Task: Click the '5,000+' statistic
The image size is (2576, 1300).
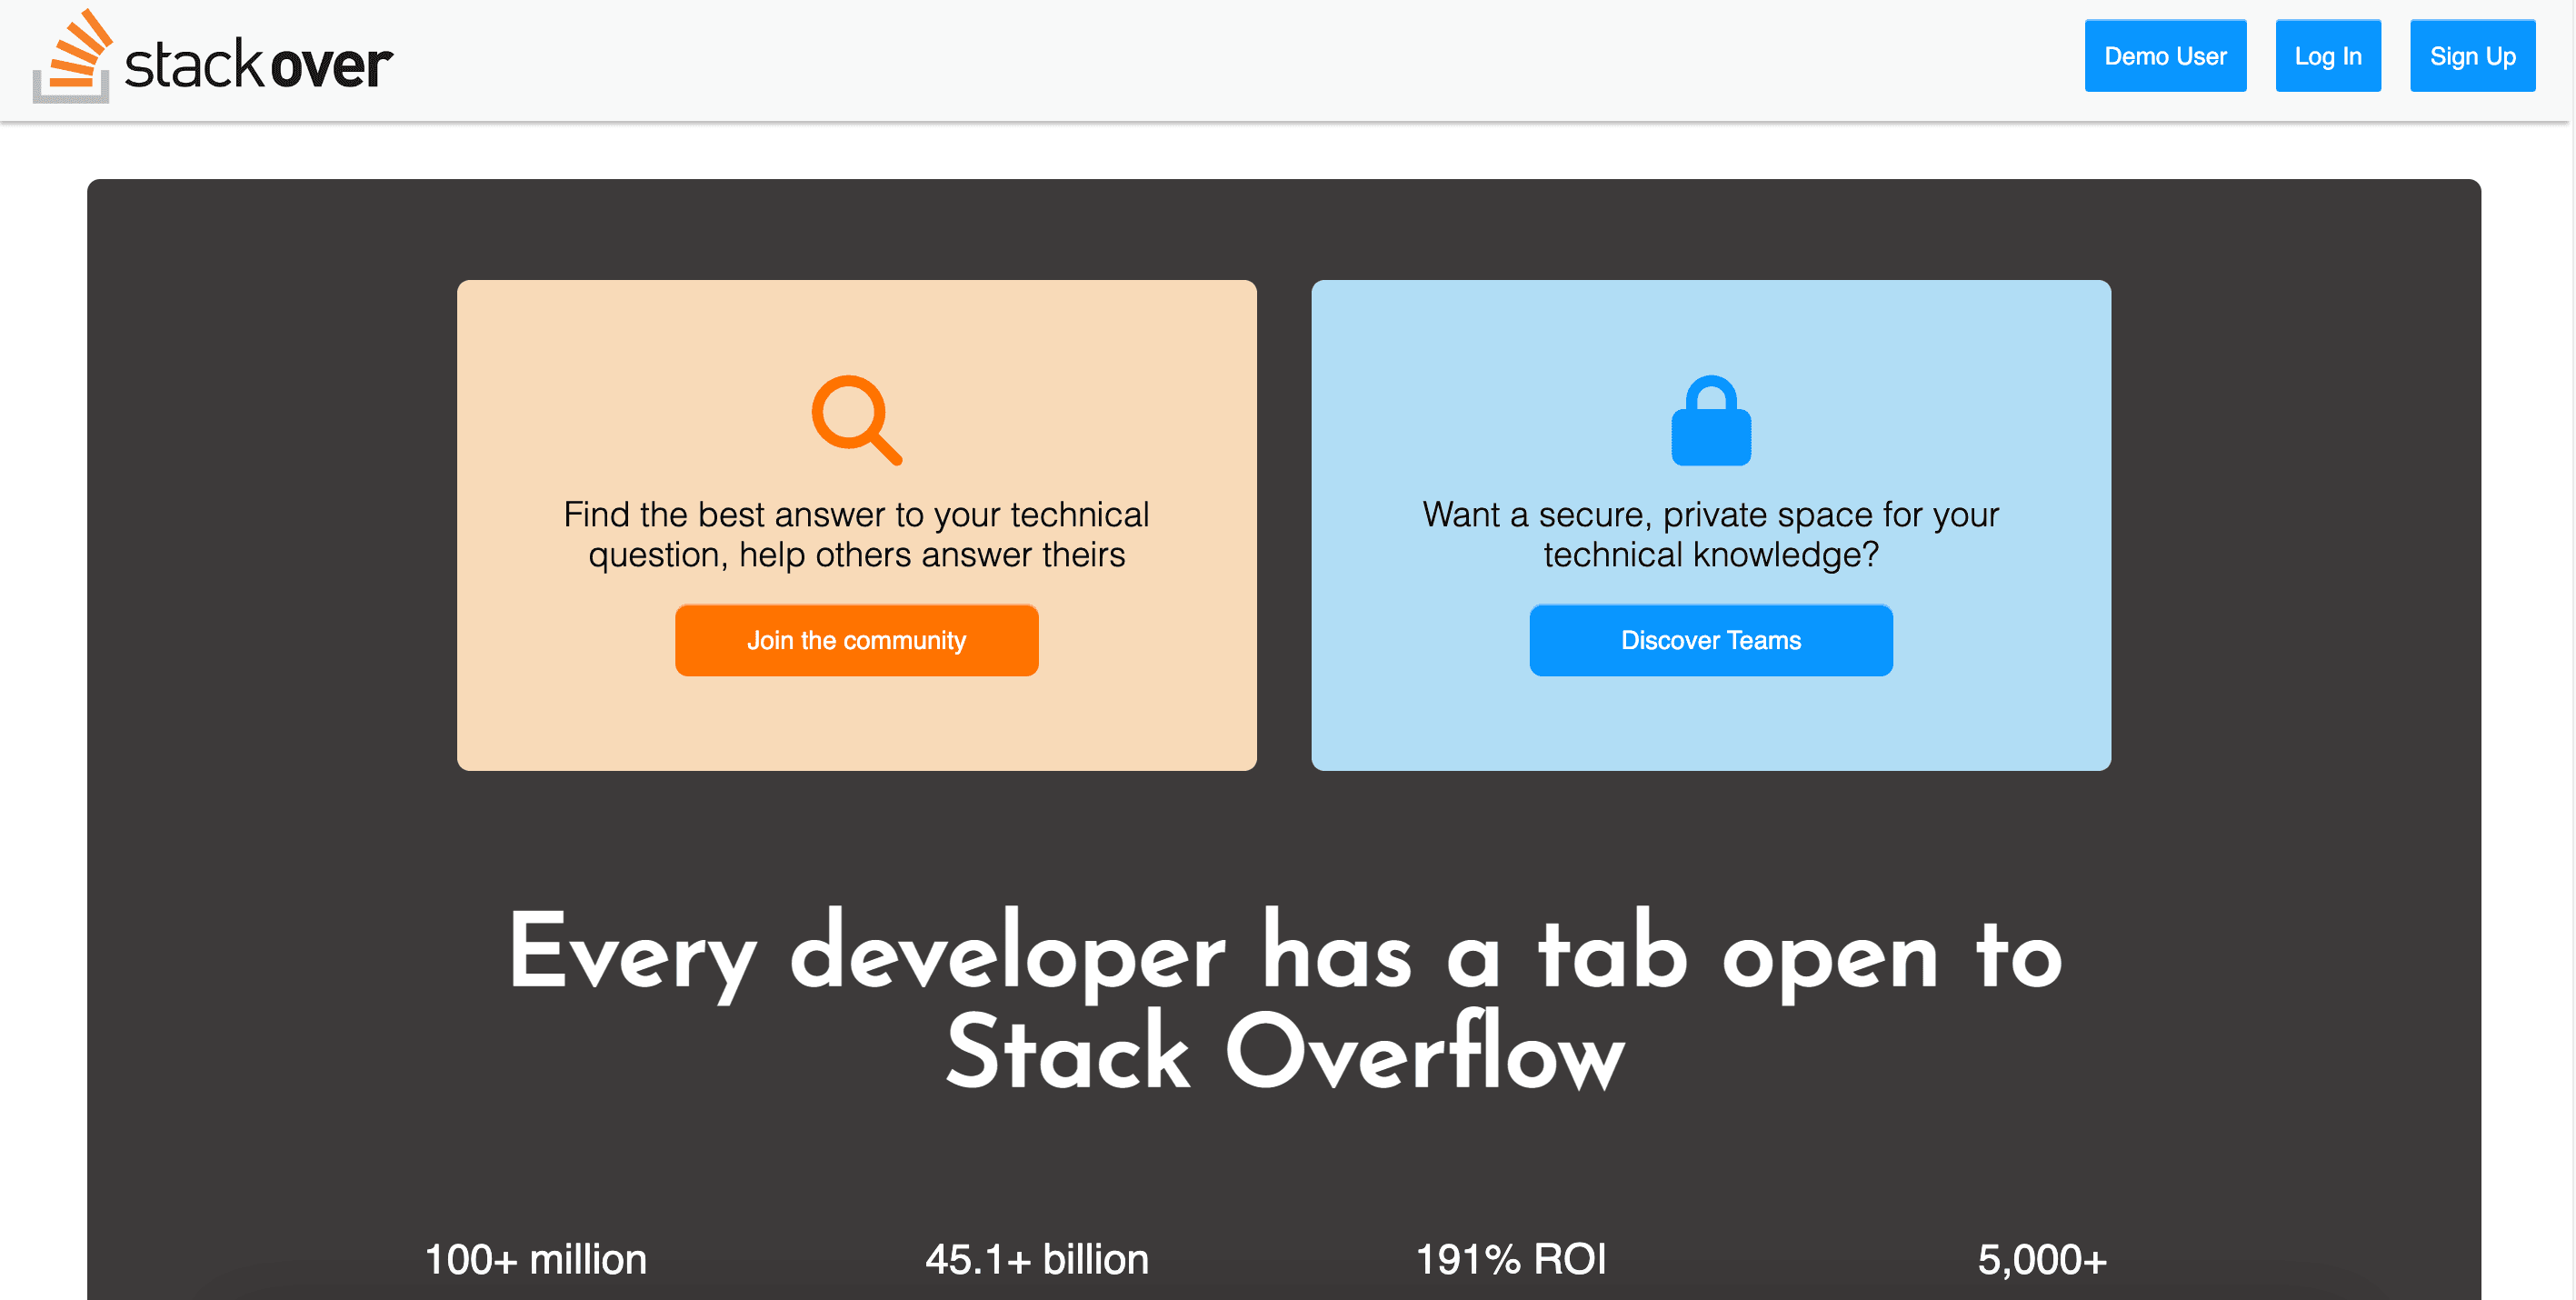Action: click(2042, 1259)
